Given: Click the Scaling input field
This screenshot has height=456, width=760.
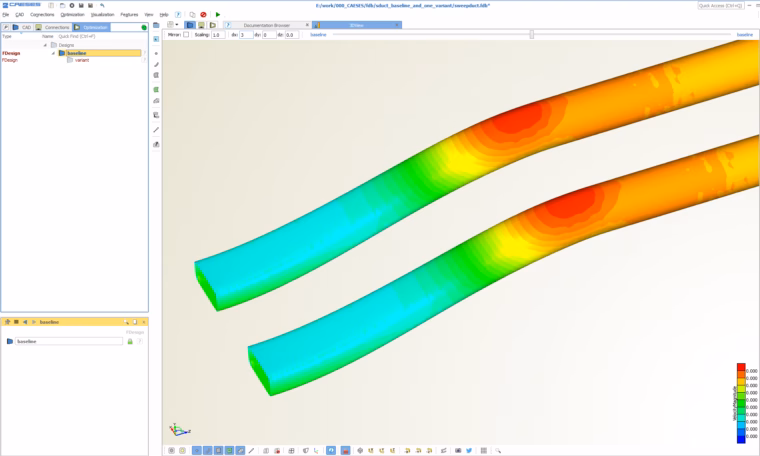Looking at the screenshot, I should (218, 35).
